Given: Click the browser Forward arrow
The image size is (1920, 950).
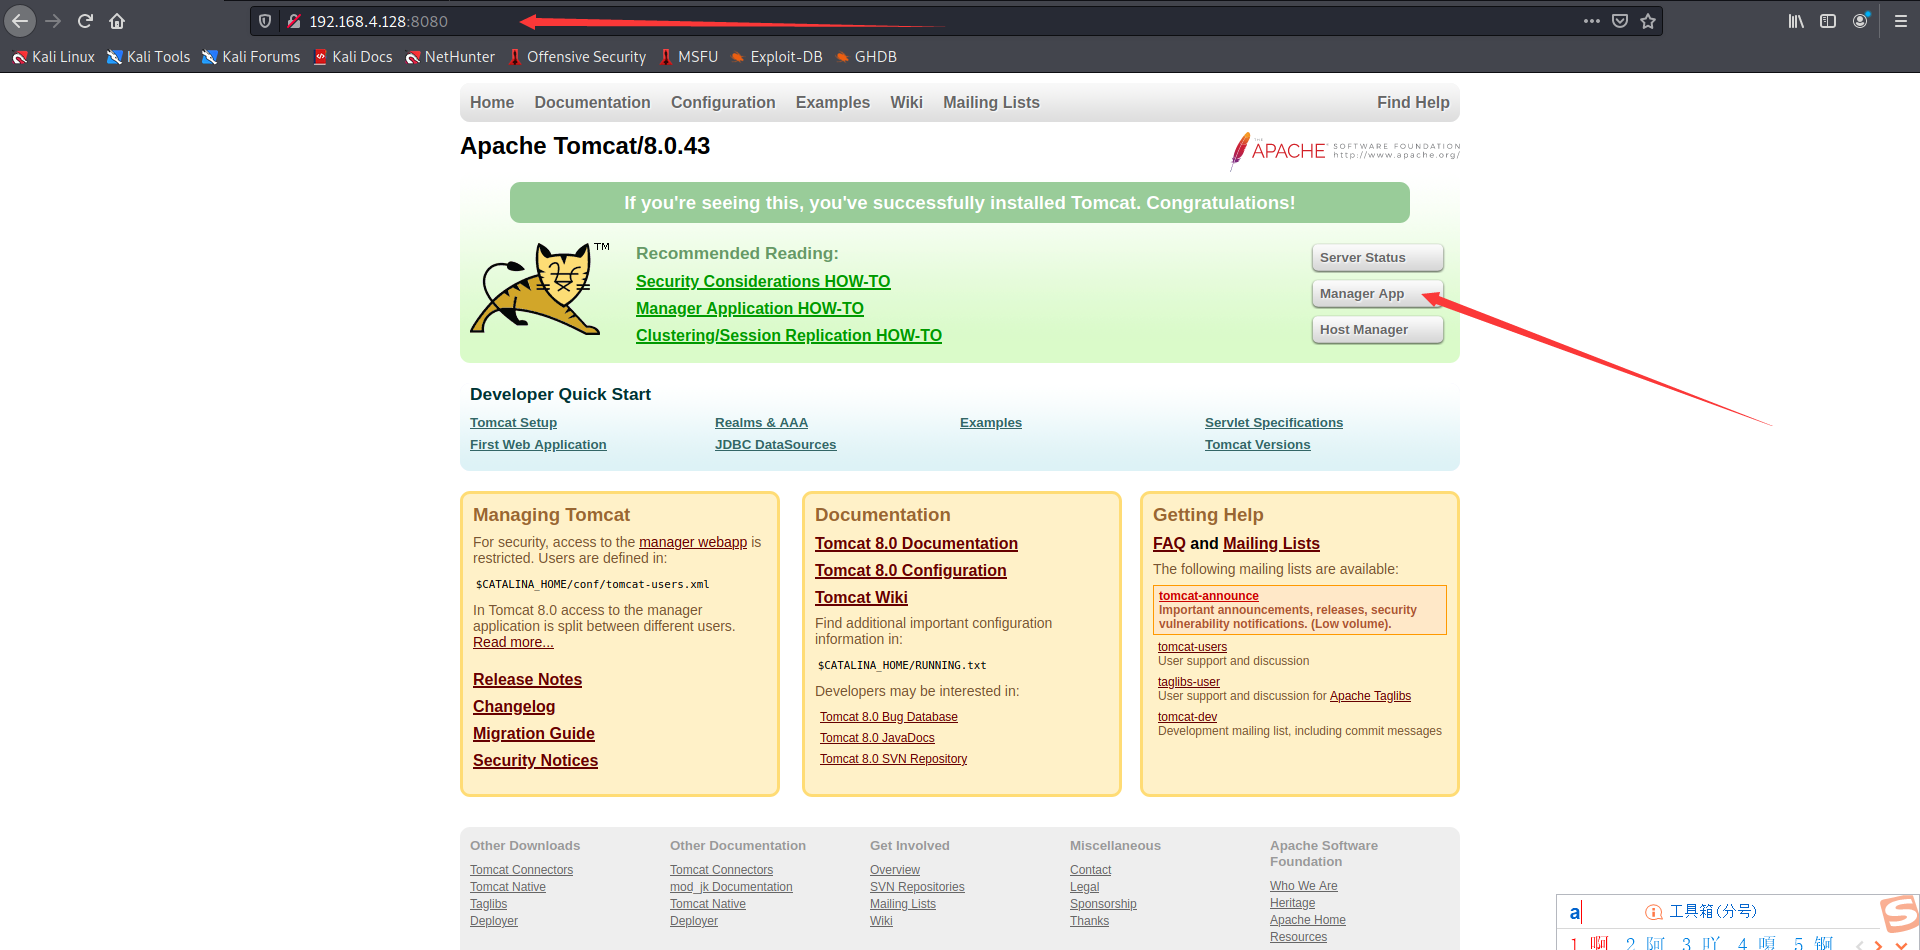Looking at the screenshot, I should (53, 21).
